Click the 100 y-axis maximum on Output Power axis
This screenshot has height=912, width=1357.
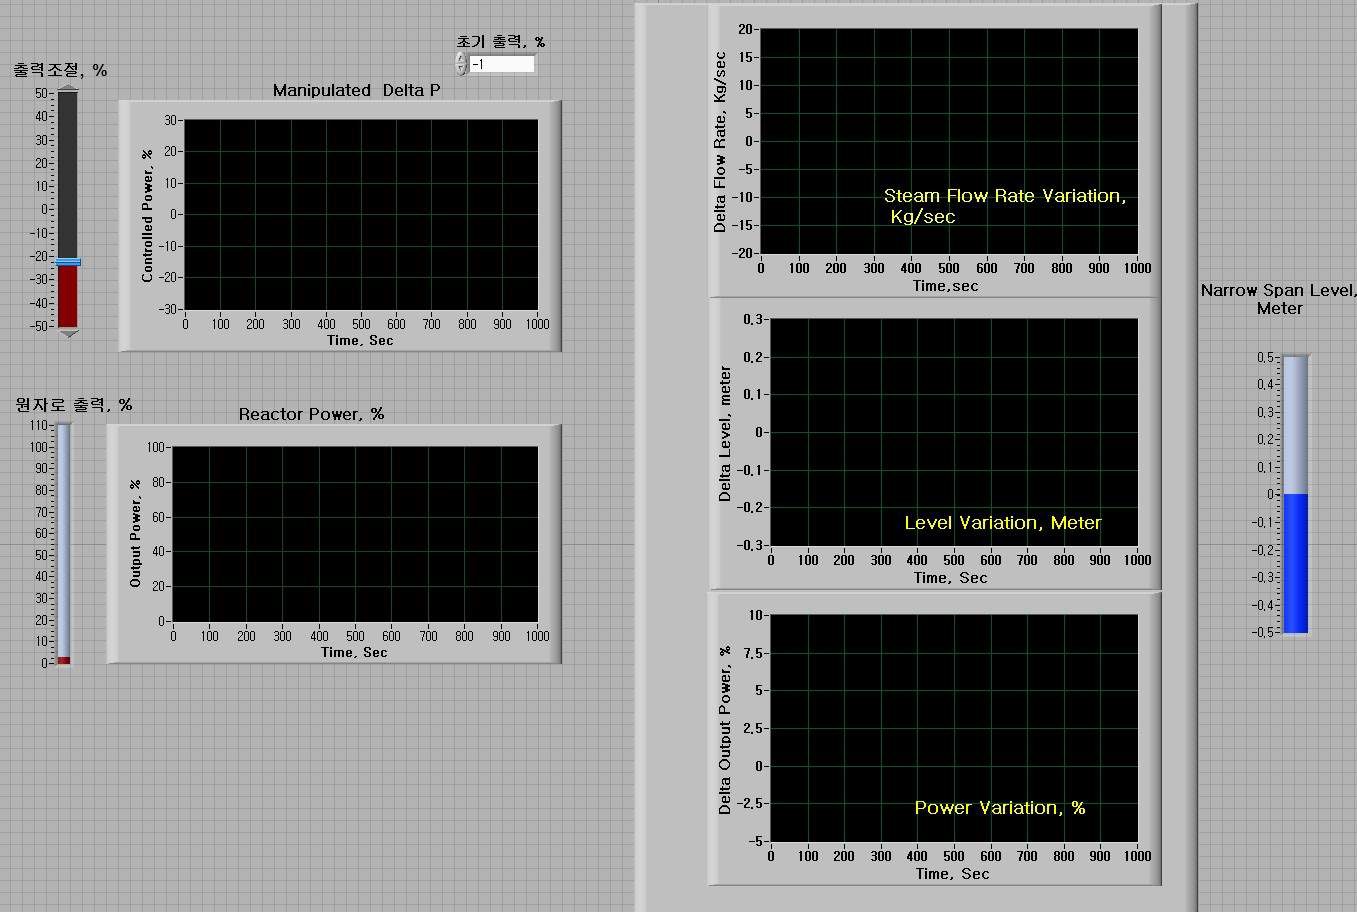pyautogui.click(x=155, y=447)
